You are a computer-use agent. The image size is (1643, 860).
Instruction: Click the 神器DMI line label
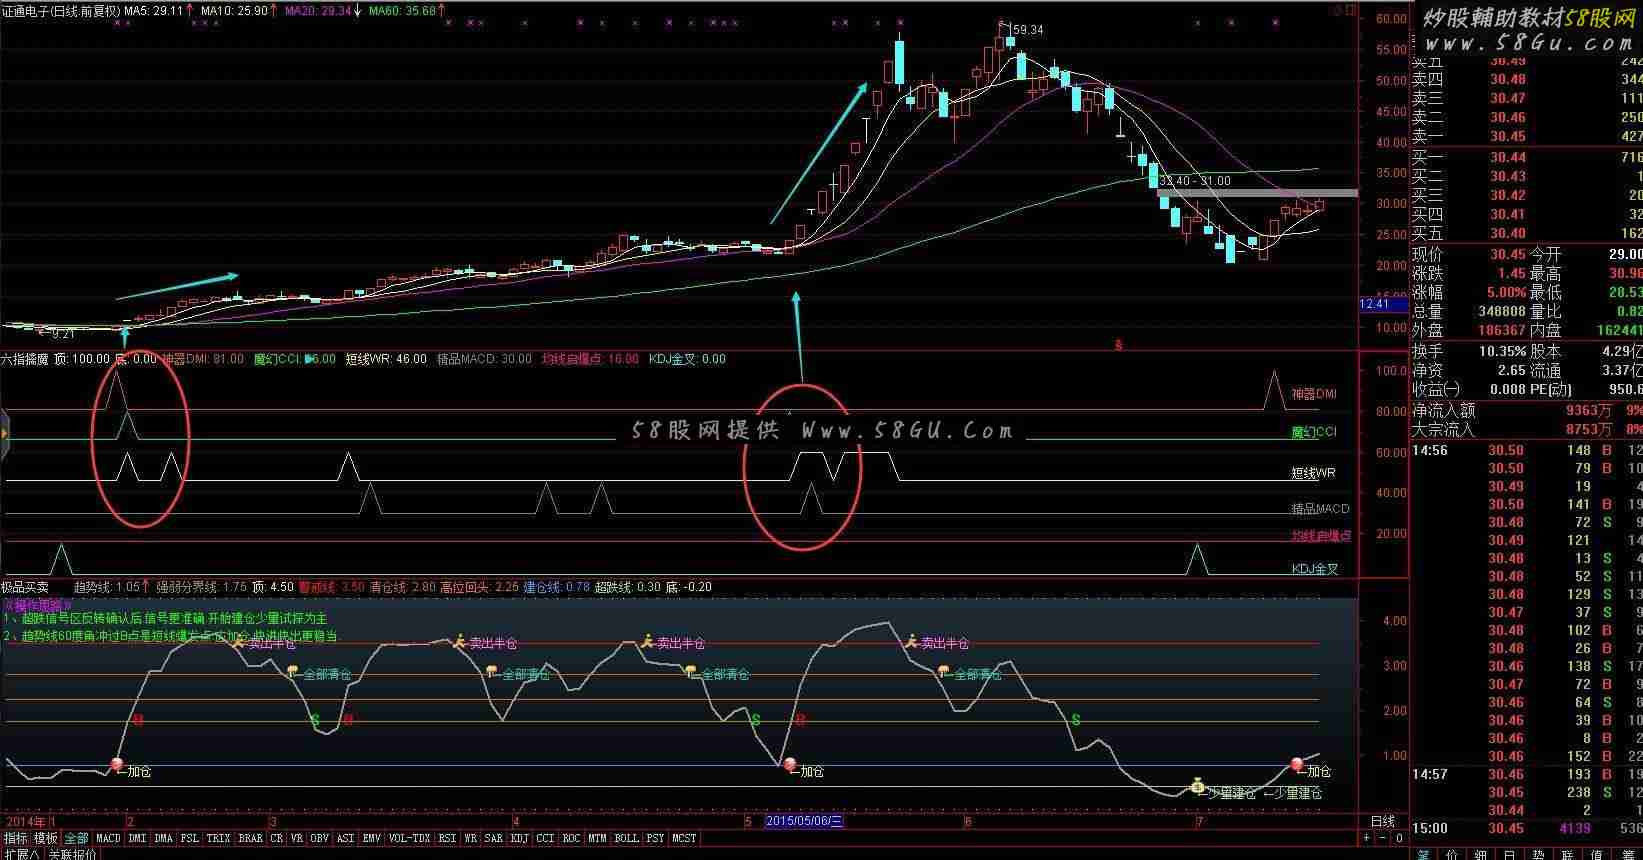(x=1313, y=394)
